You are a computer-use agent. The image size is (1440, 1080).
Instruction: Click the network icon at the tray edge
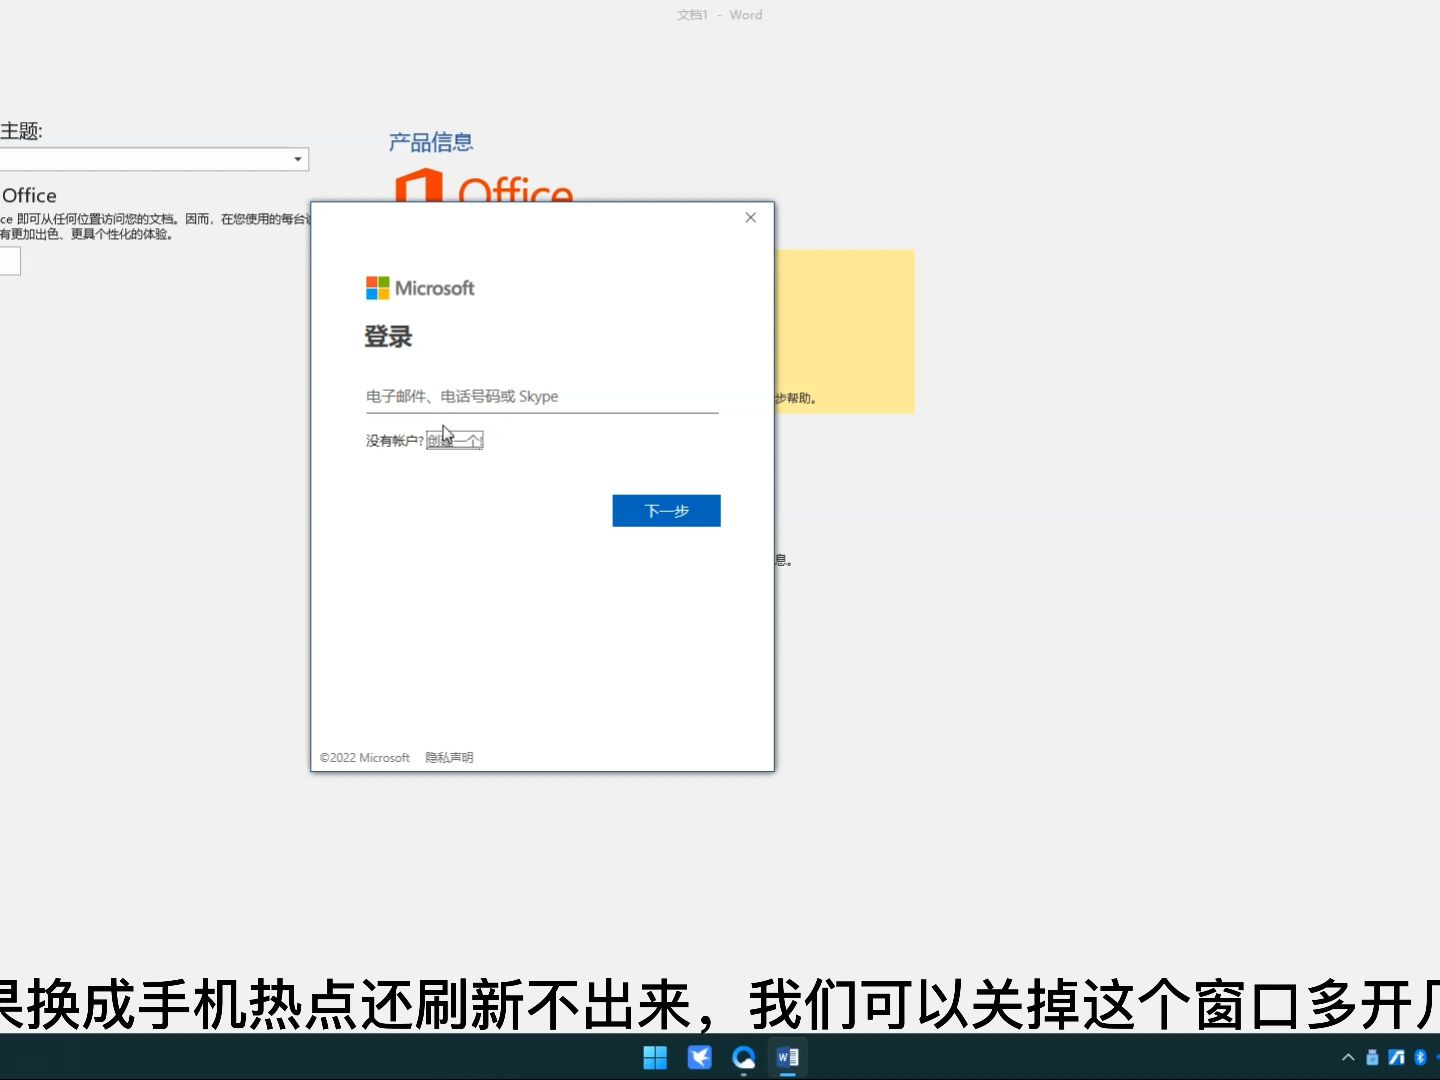(1437, 1057)
